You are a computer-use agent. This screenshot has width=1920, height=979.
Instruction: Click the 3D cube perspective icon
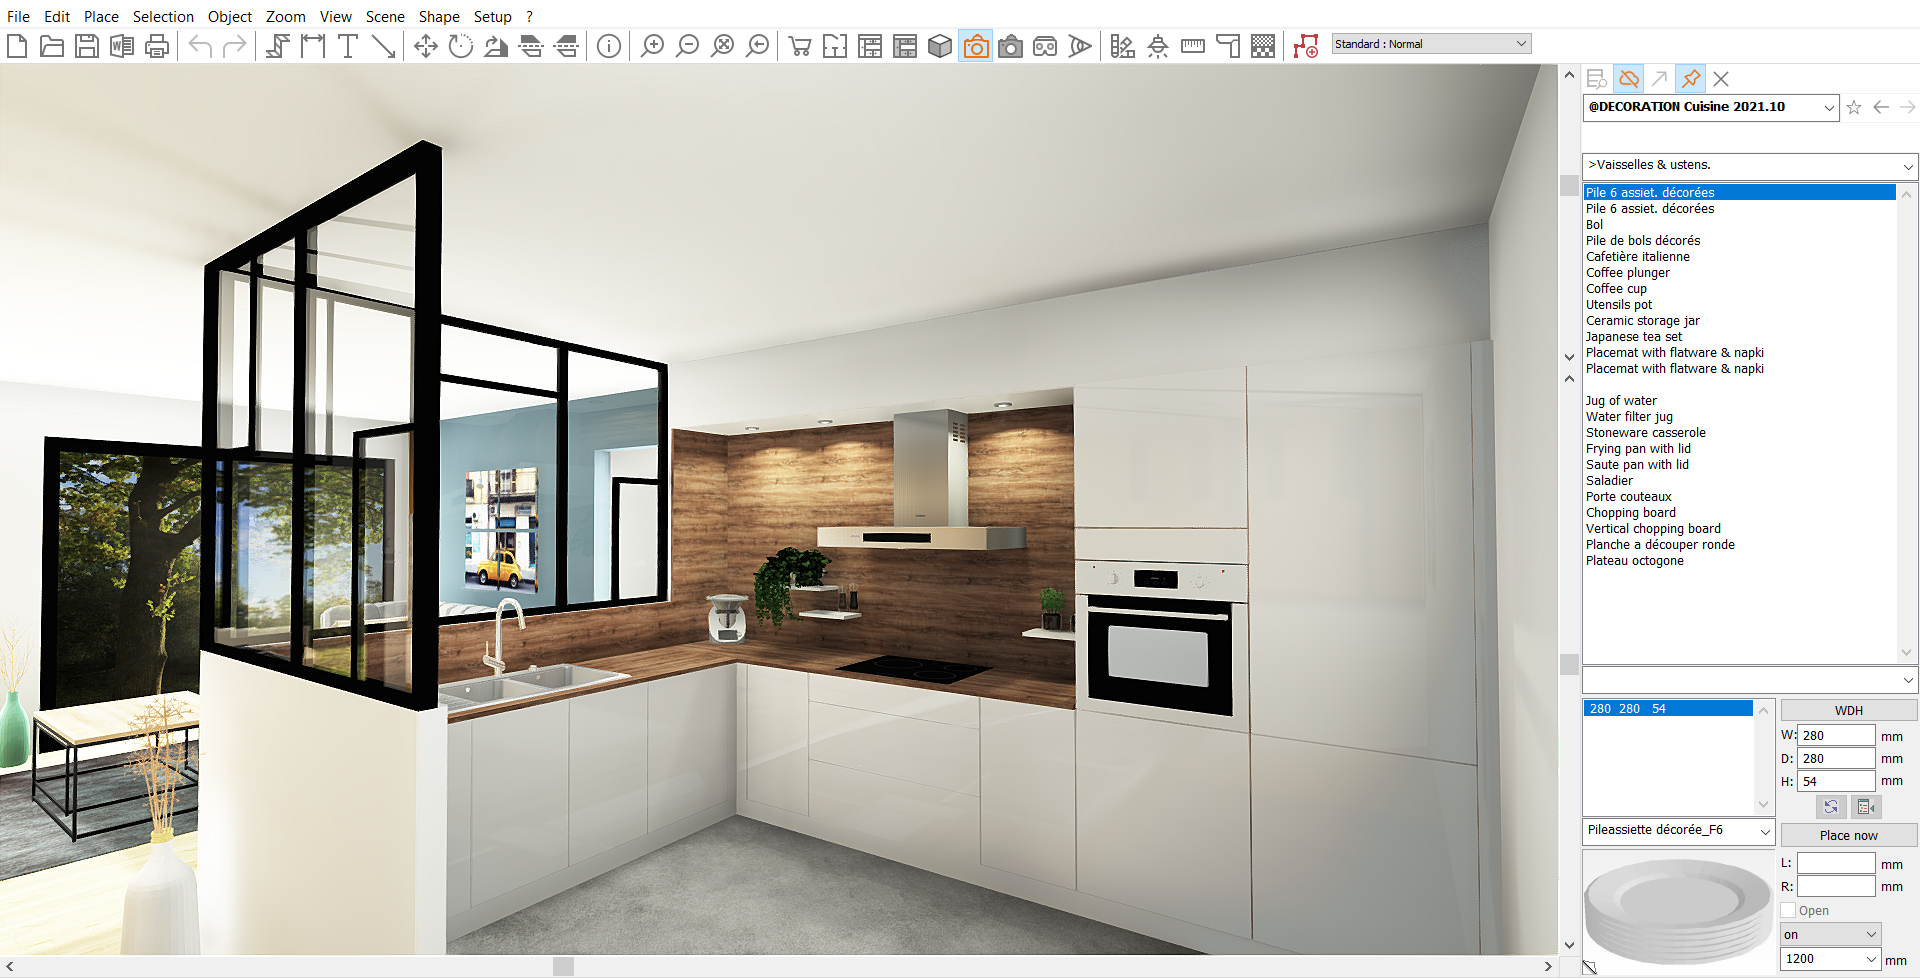[x=940, y=46]
